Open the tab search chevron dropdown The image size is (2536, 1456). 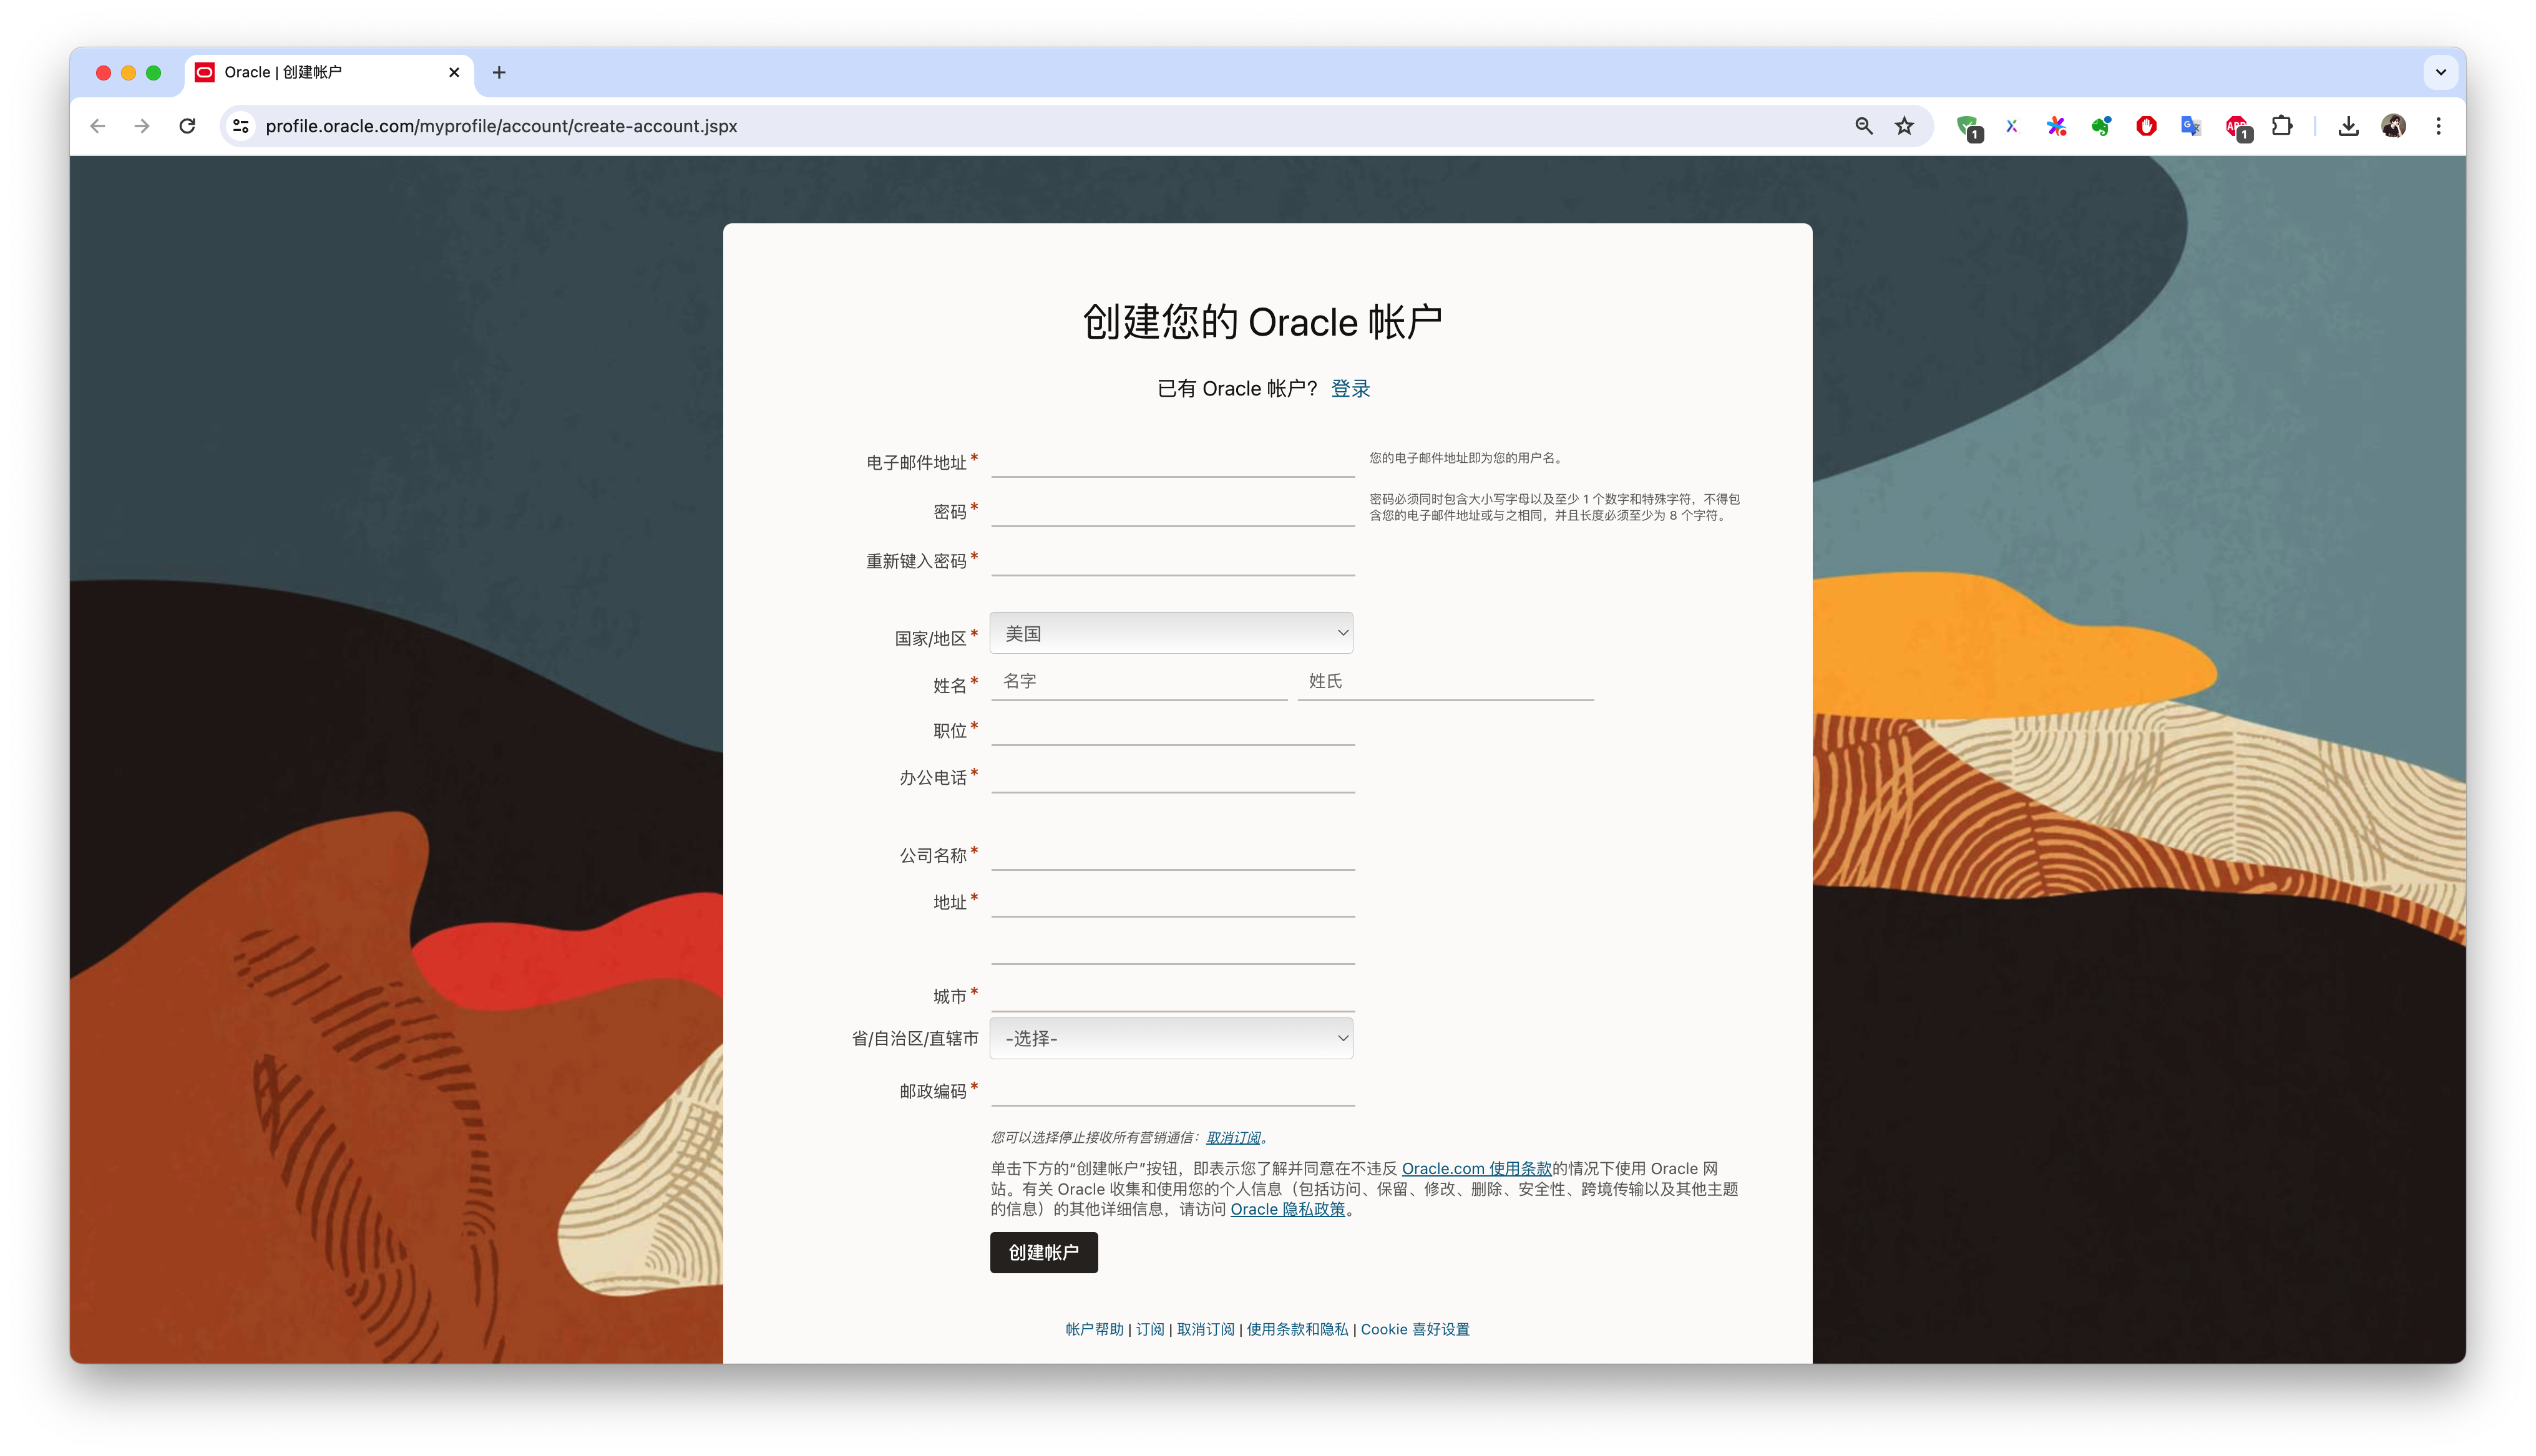[2440, 72]
